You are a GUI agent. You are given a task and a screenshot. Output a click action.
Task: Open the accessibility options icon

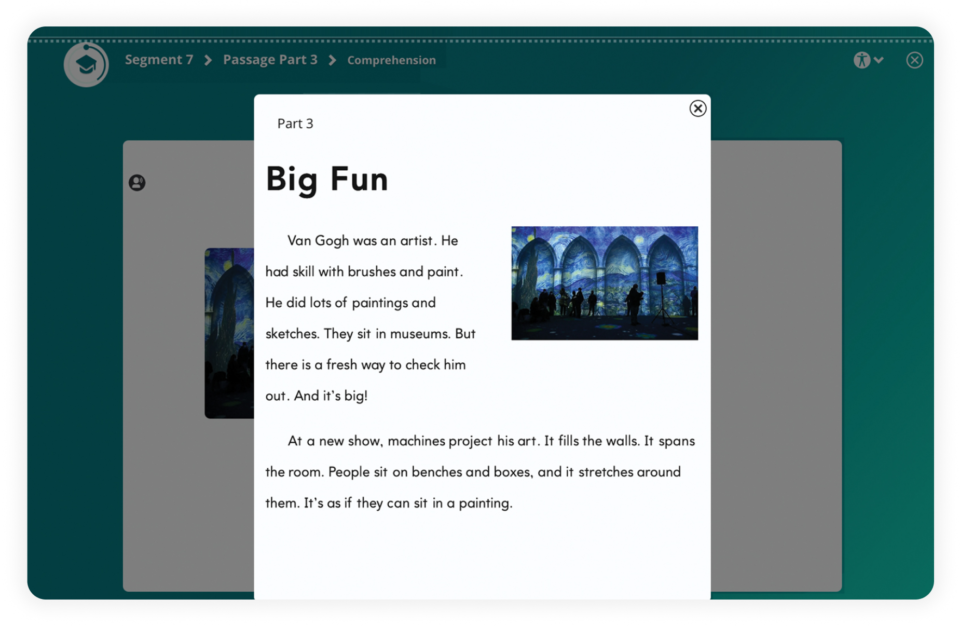862,60
